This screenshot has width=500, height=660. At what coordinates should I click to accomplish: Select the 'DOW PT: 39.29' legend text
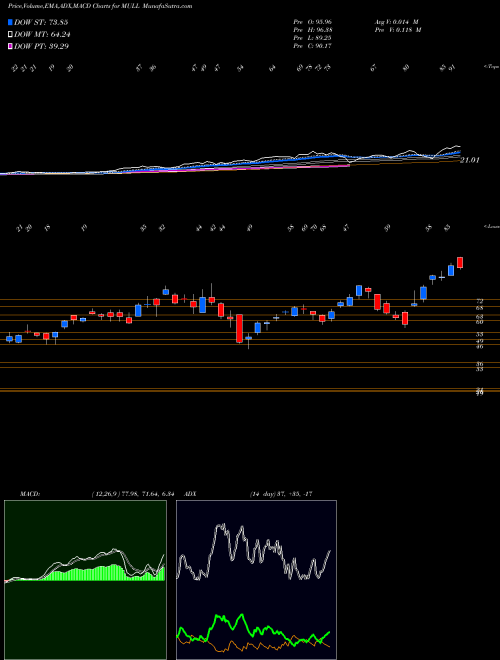[x=41, y=46]
